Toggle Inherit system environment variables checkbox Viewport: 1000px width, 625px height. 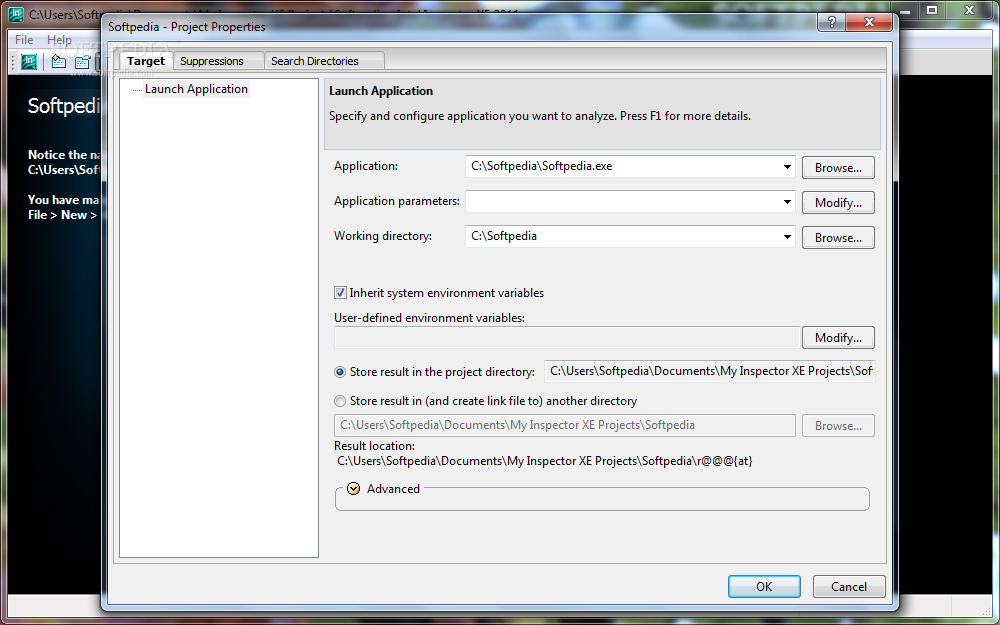coord(341,293)
